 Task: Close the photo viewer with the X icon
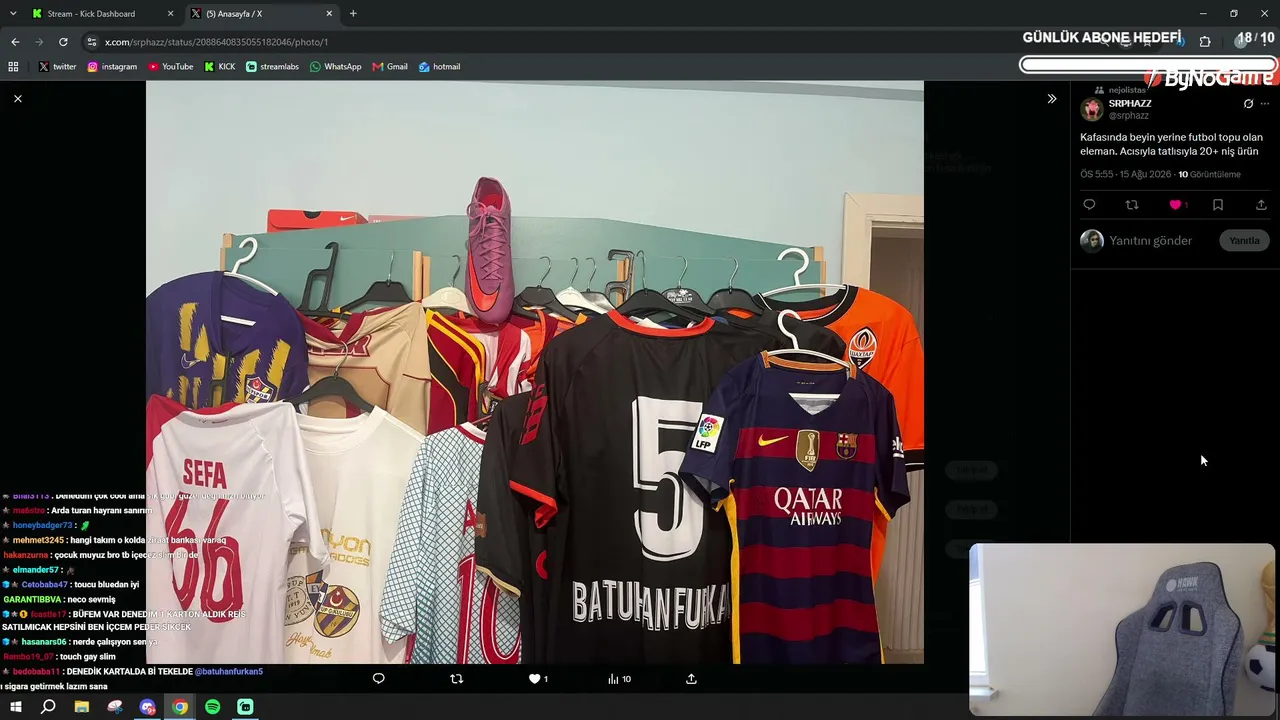[x=17, y=98]
